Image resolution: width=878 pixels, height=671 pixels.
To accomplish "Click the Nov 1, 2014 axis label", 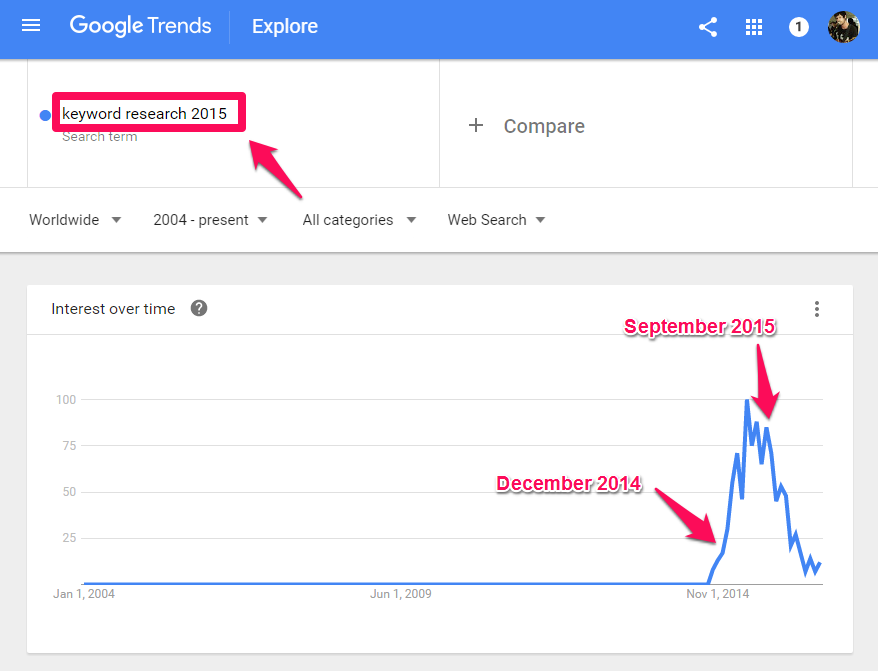I will pos(717,594).
